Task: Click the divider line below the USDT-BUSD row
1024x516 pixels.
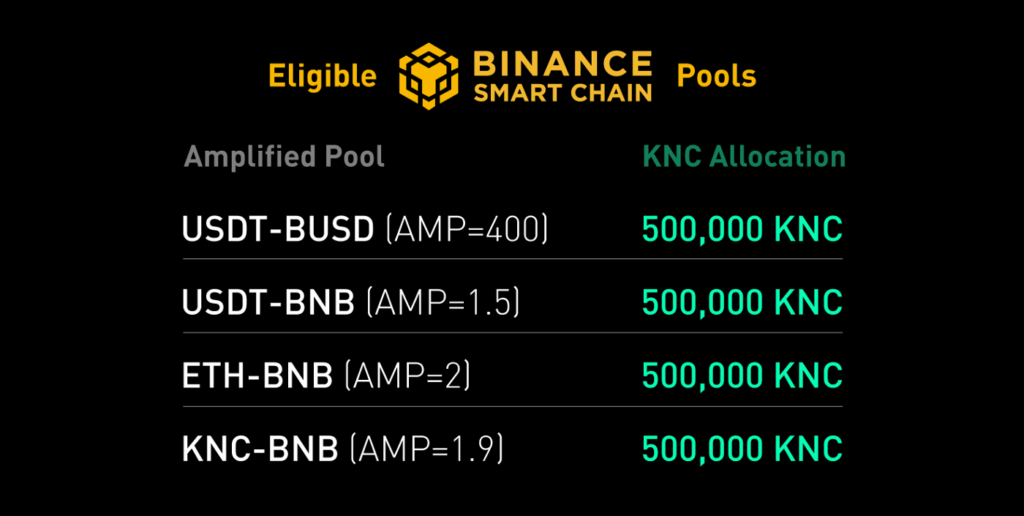Action: coord(513,259)
